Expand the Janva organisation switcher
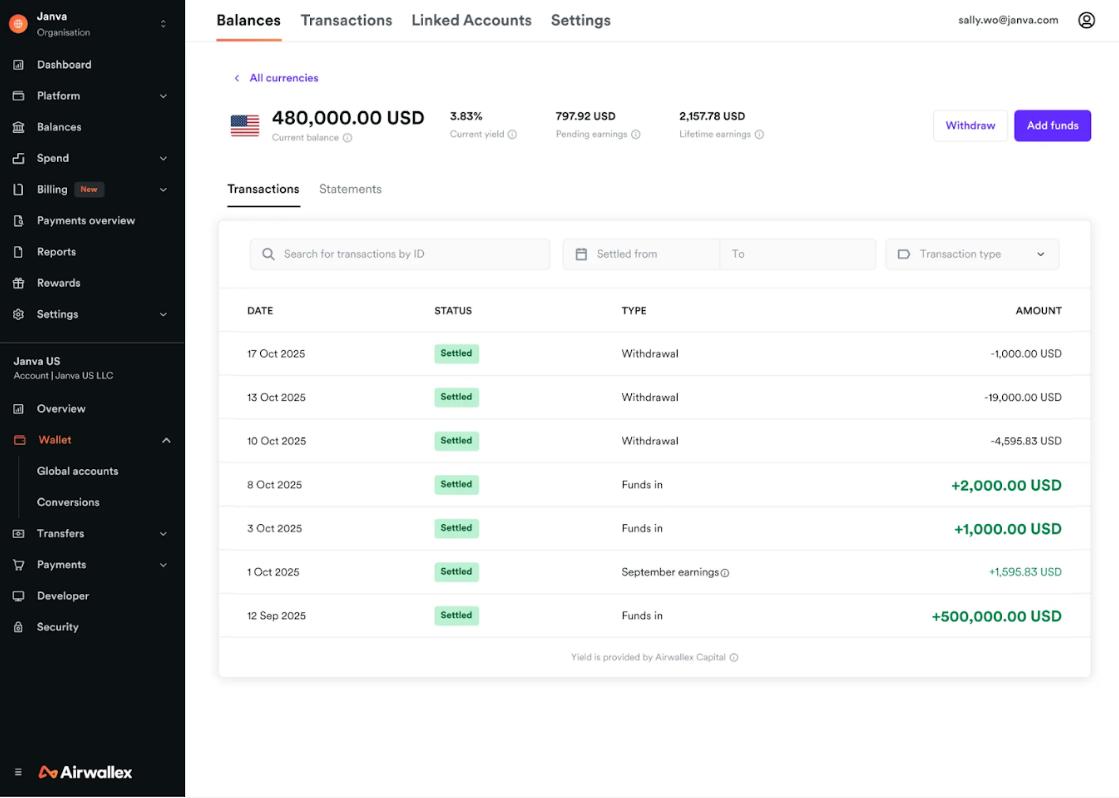Image resolution: width=1119 pixels, height=798 pixels. (x=163, y=24)
